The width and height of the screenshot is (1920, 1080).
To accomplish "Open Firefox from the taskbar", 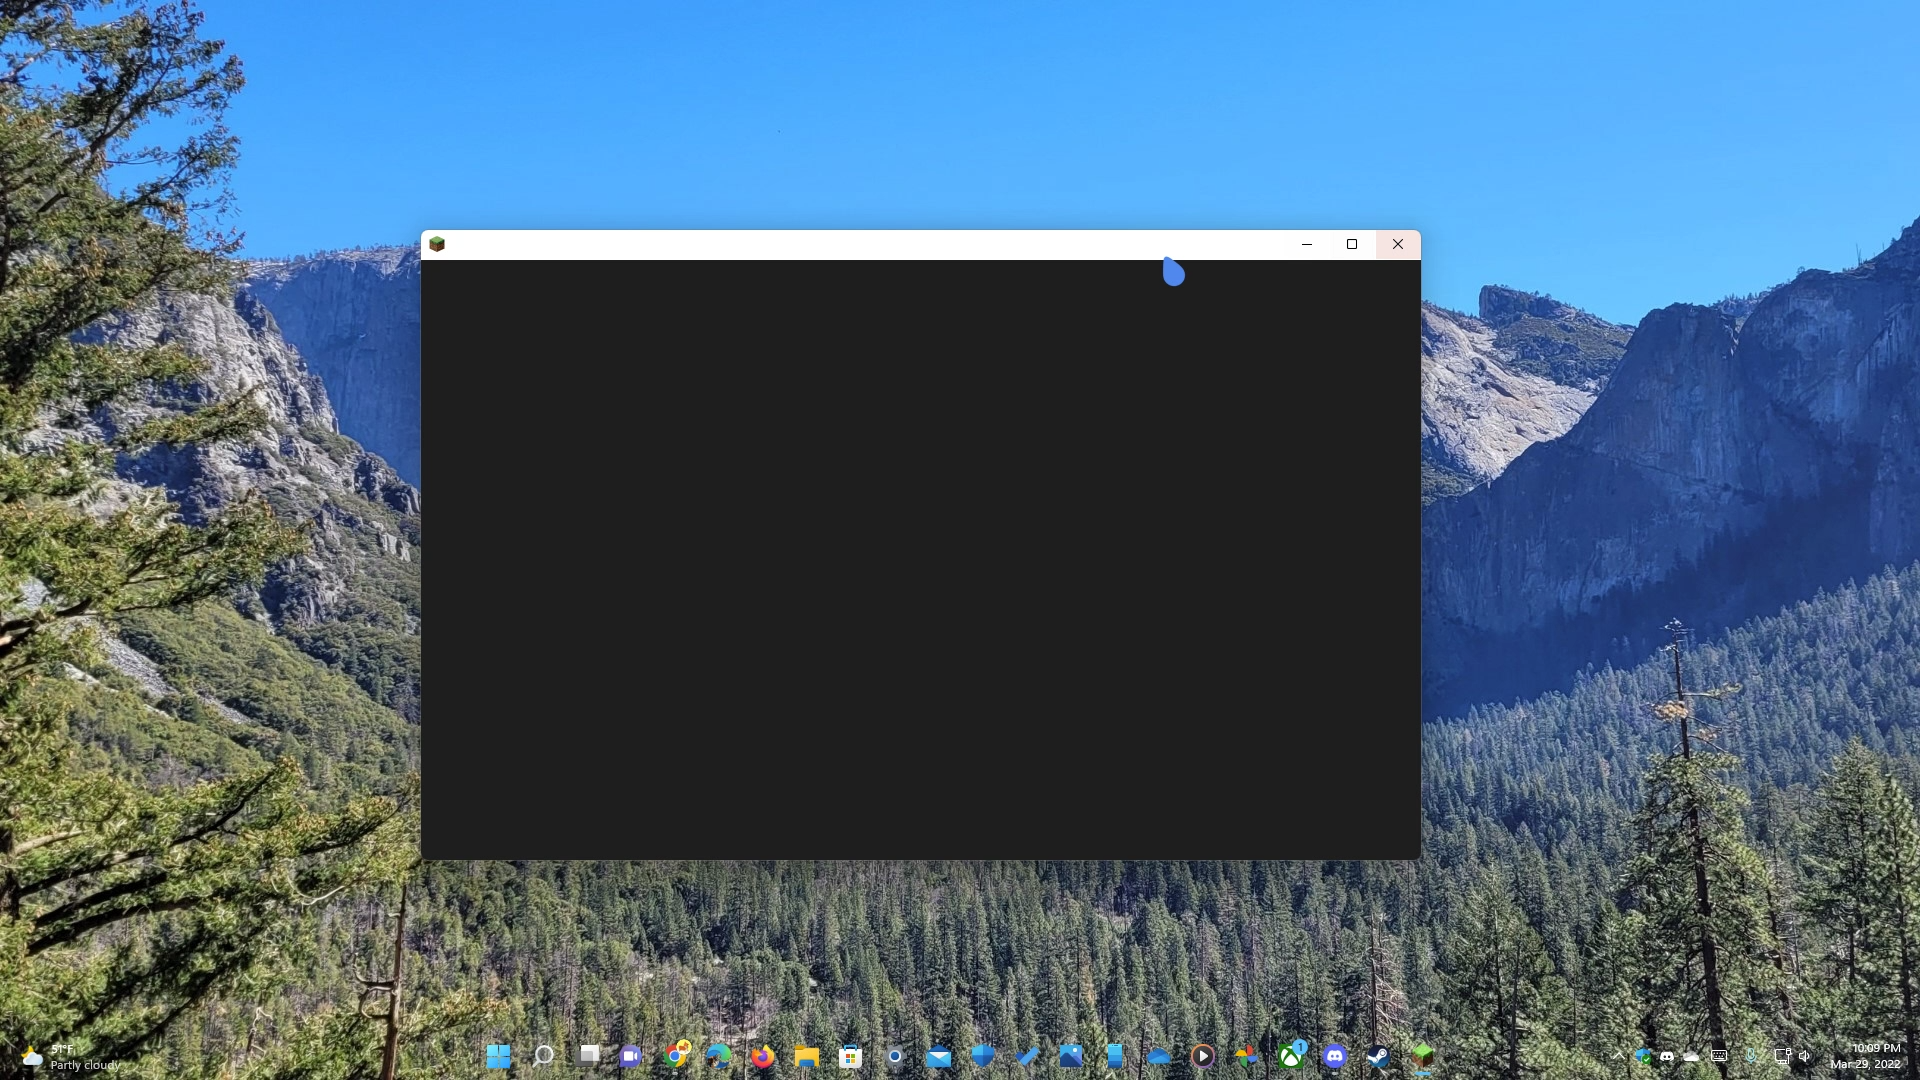I will click(763, 1056).
